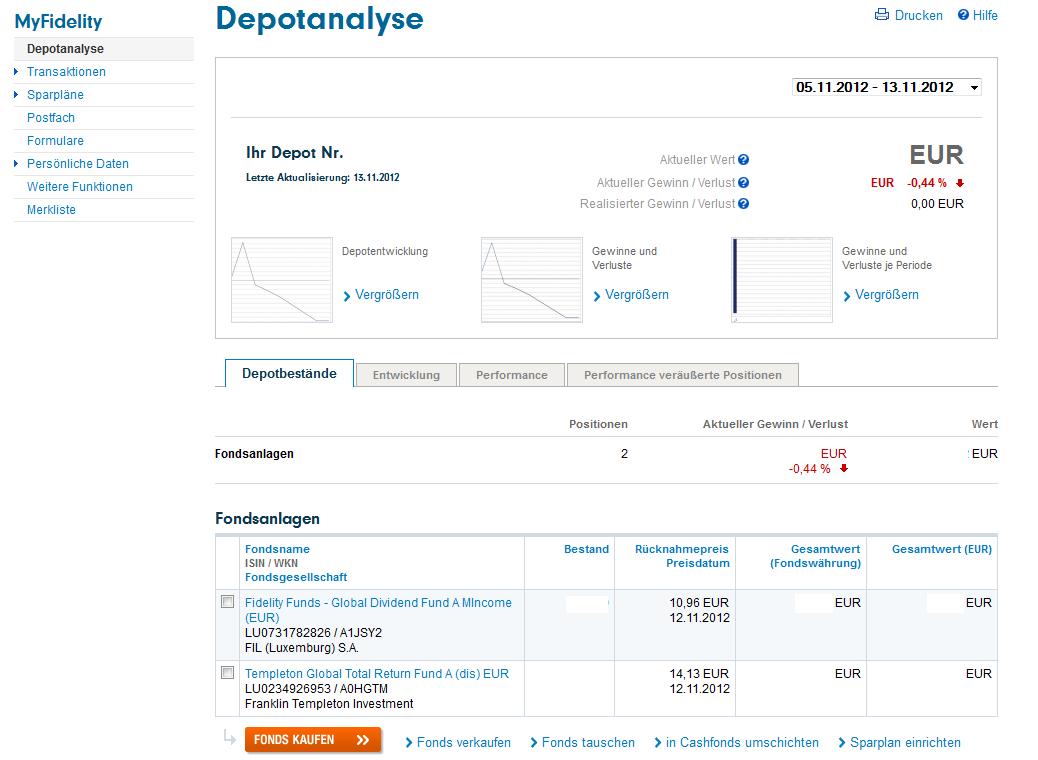Click the Fonds tauschen link
Viewport: 1038px width, 760px height.
[x=588, y=743]
